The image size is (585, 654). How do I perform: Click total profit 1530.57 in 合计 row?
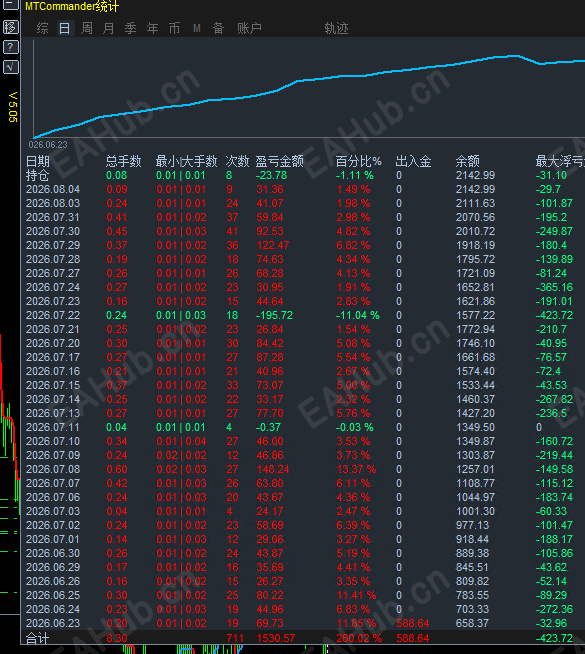(276, 638)
